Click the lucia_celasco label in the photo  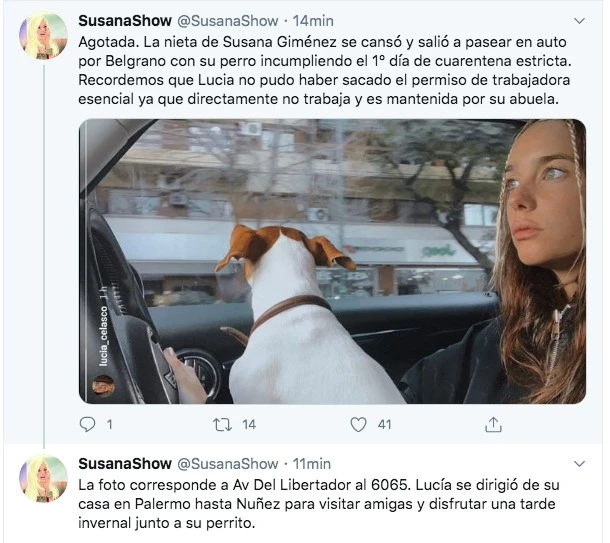pos(104,336)
